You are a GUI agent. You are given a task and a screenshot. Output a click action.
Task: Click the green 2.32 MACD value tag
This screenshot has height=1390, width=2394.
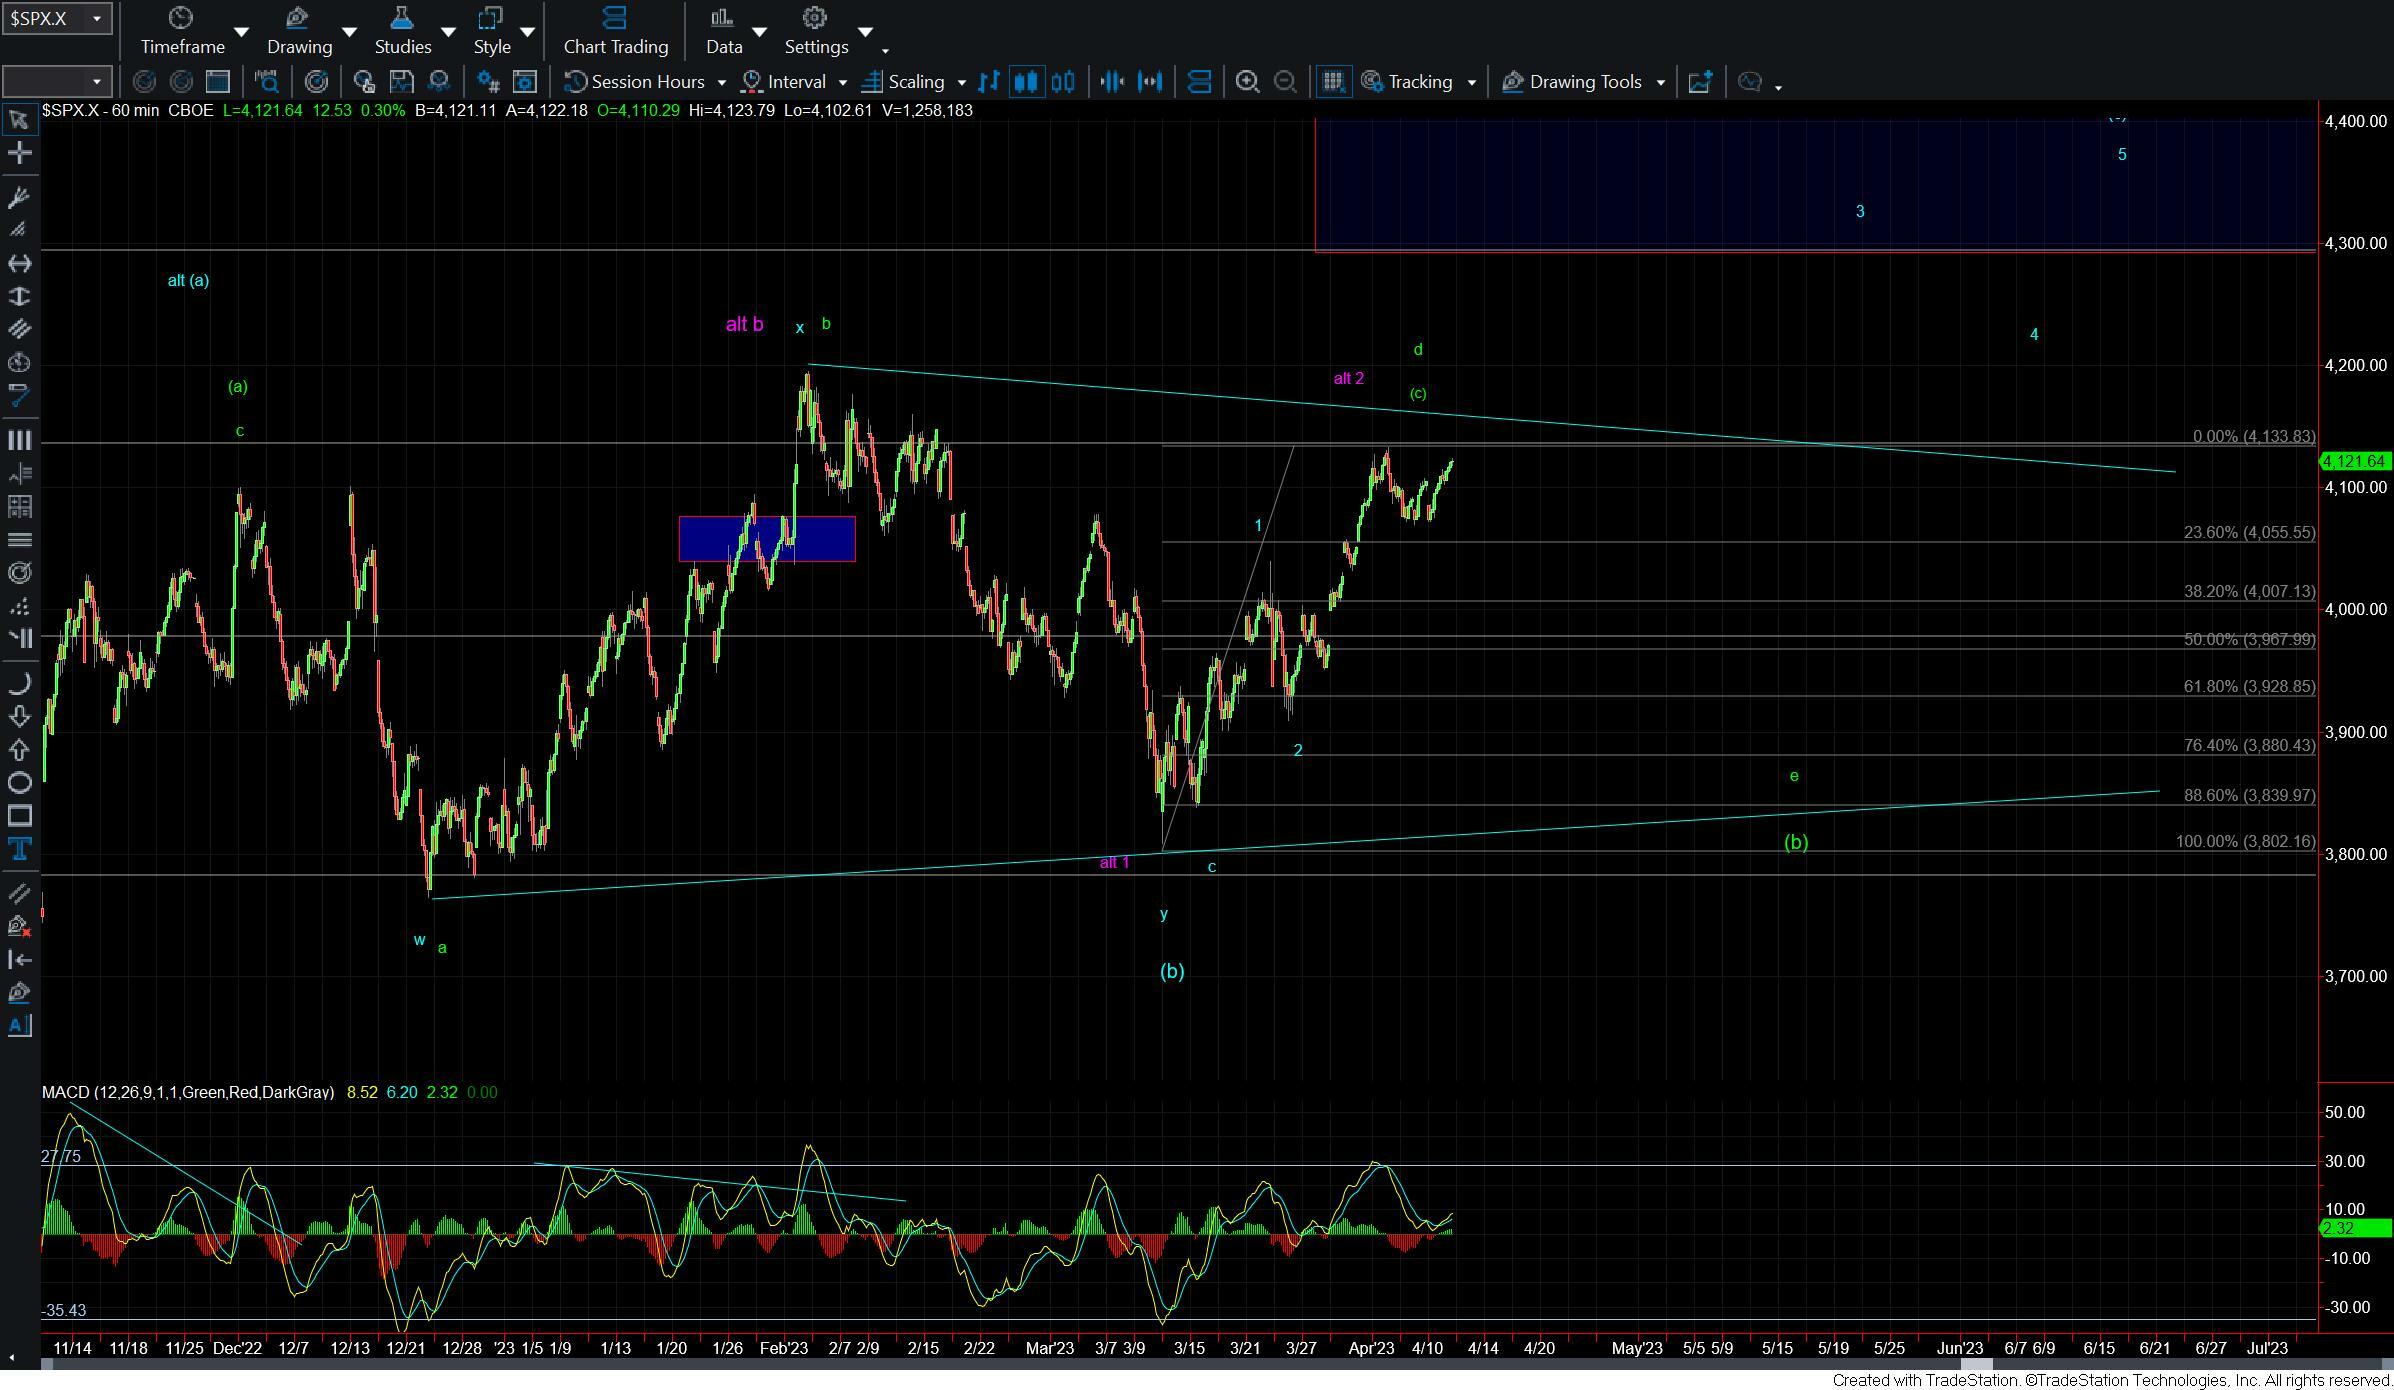click(2355, 1228)
